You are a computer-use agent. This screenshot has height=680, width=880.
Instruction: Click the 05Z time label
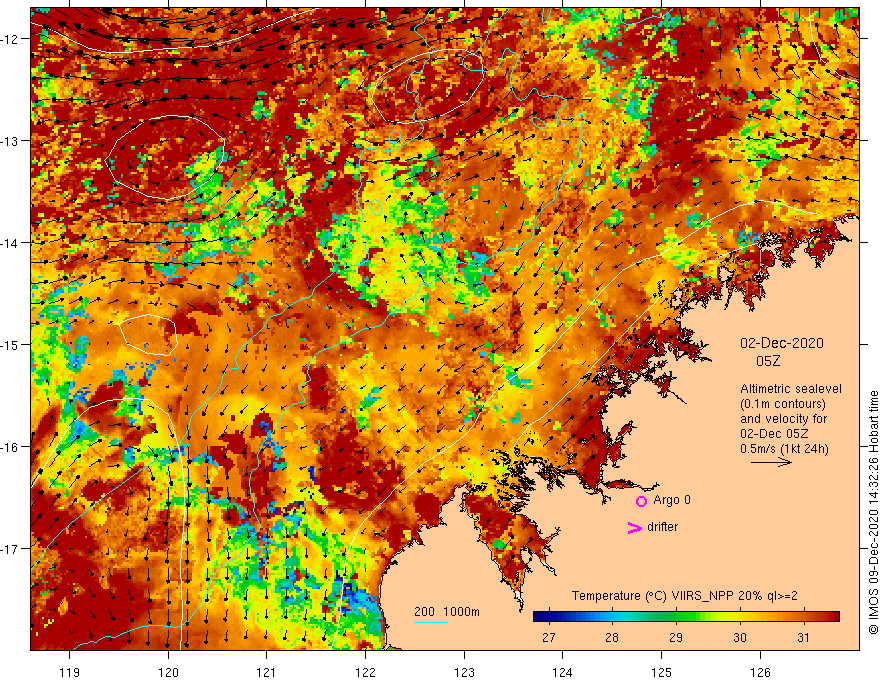pos(768,361)
